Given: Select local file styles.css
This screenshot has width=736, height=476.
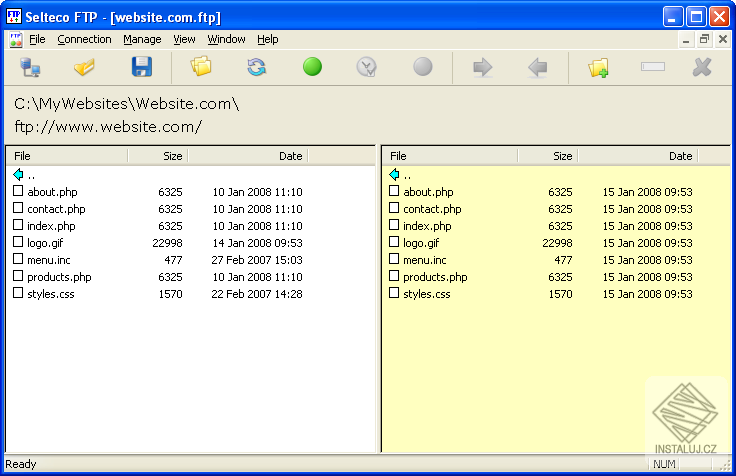Looking at the screenshot, I should [x=51, y=294].
